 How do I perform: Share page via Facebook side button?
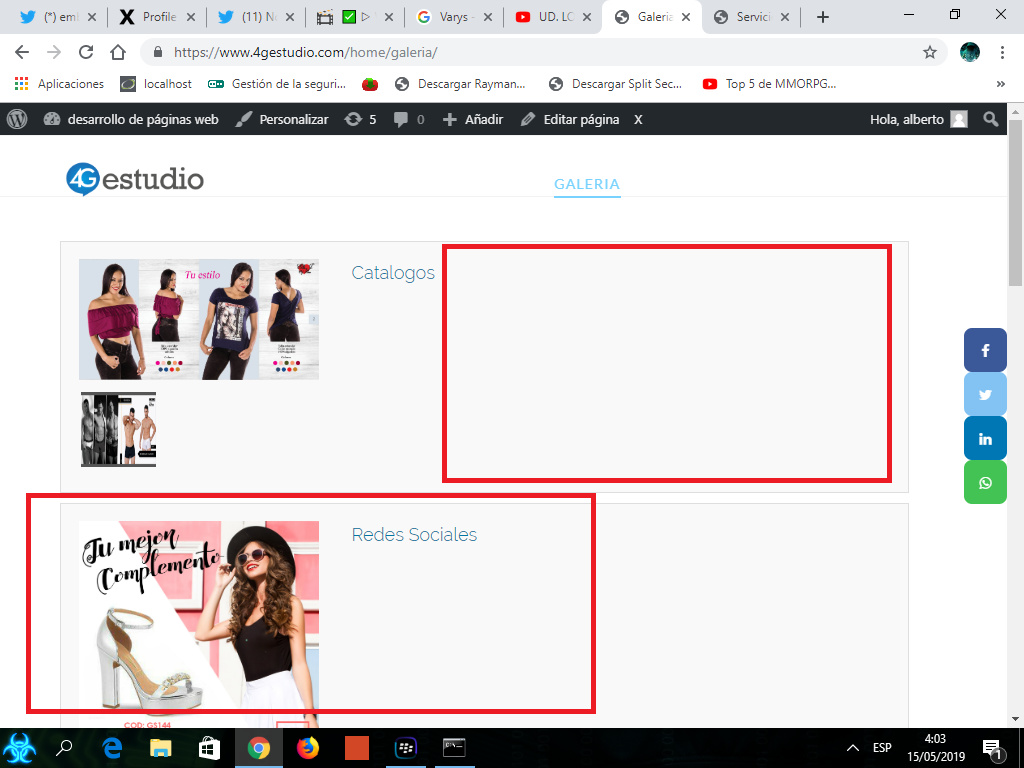[x=985, y=350]
